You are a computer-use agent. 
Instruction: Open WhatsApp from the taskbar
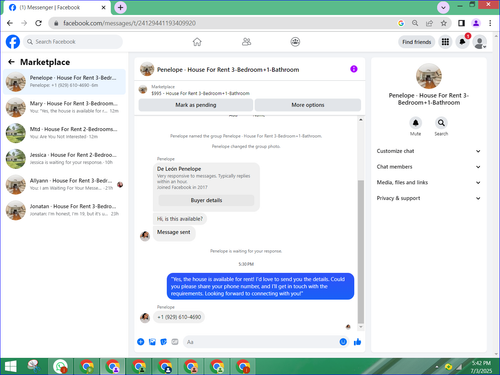60,367
